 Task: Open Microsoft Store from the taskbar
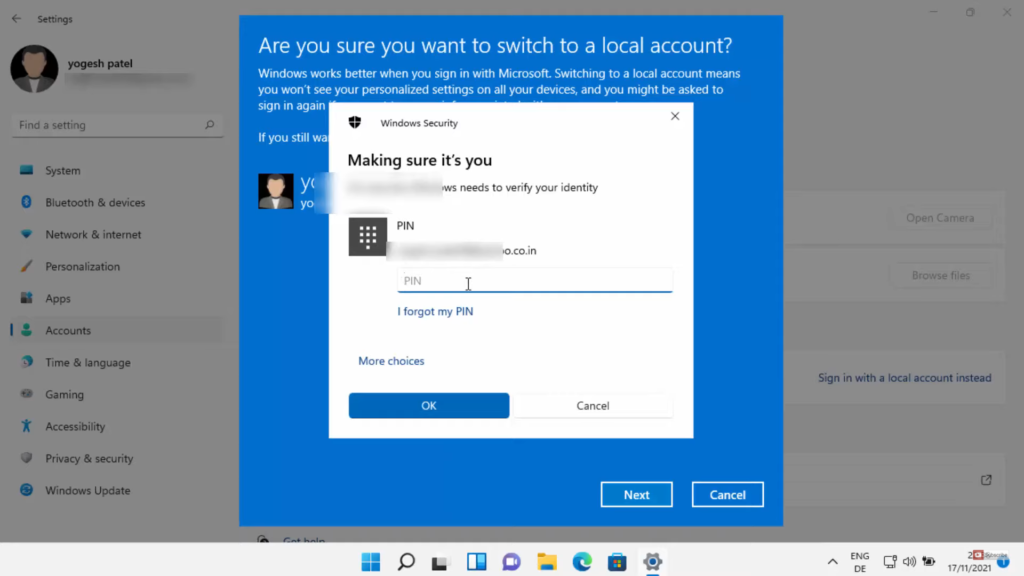pos(617,562)
